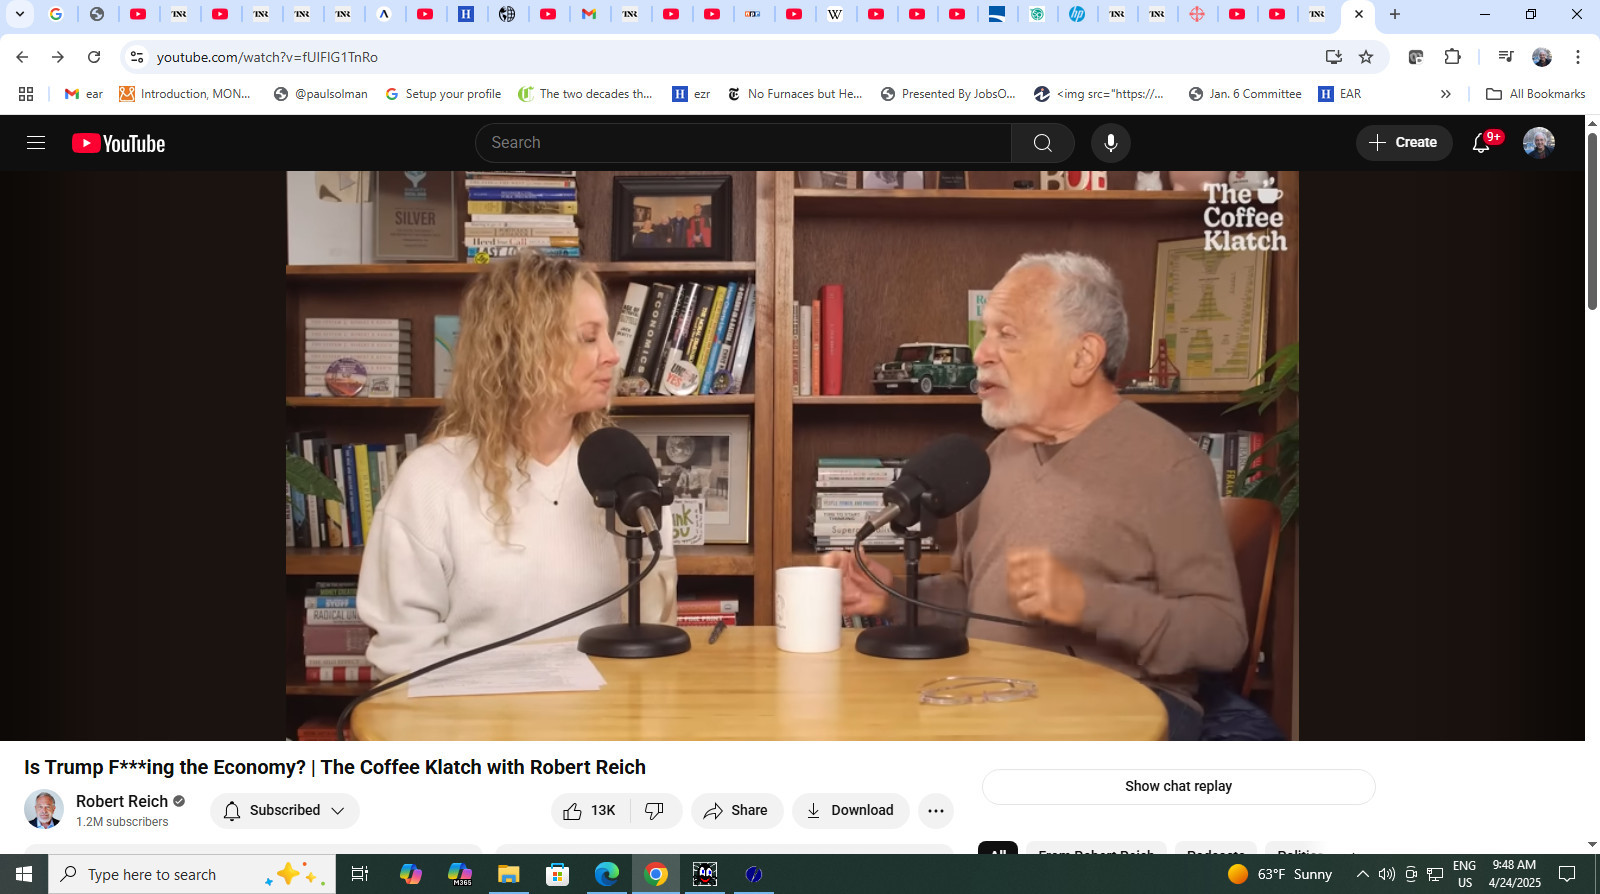Click the Share button
Viewport: 1600px width, 894px height.
click(736, 811)
